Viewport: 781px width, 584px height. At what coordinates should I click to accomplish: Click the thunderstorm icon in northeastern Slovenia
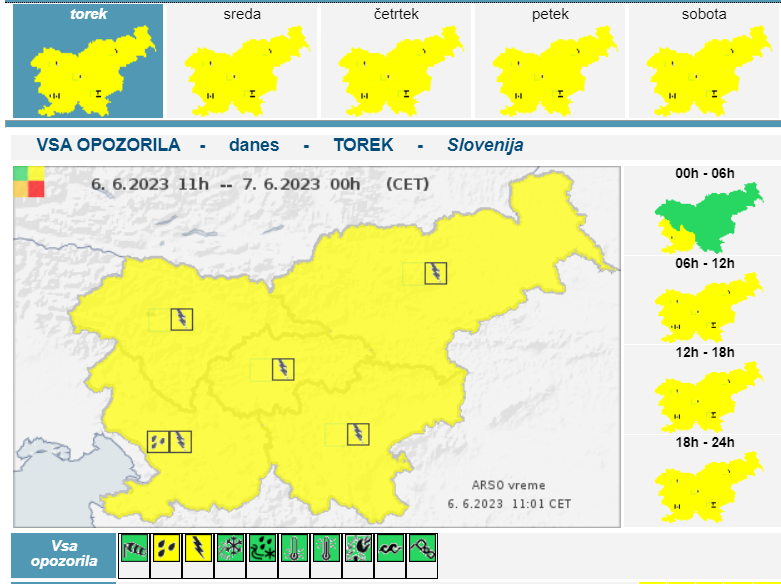pos(435,273)
